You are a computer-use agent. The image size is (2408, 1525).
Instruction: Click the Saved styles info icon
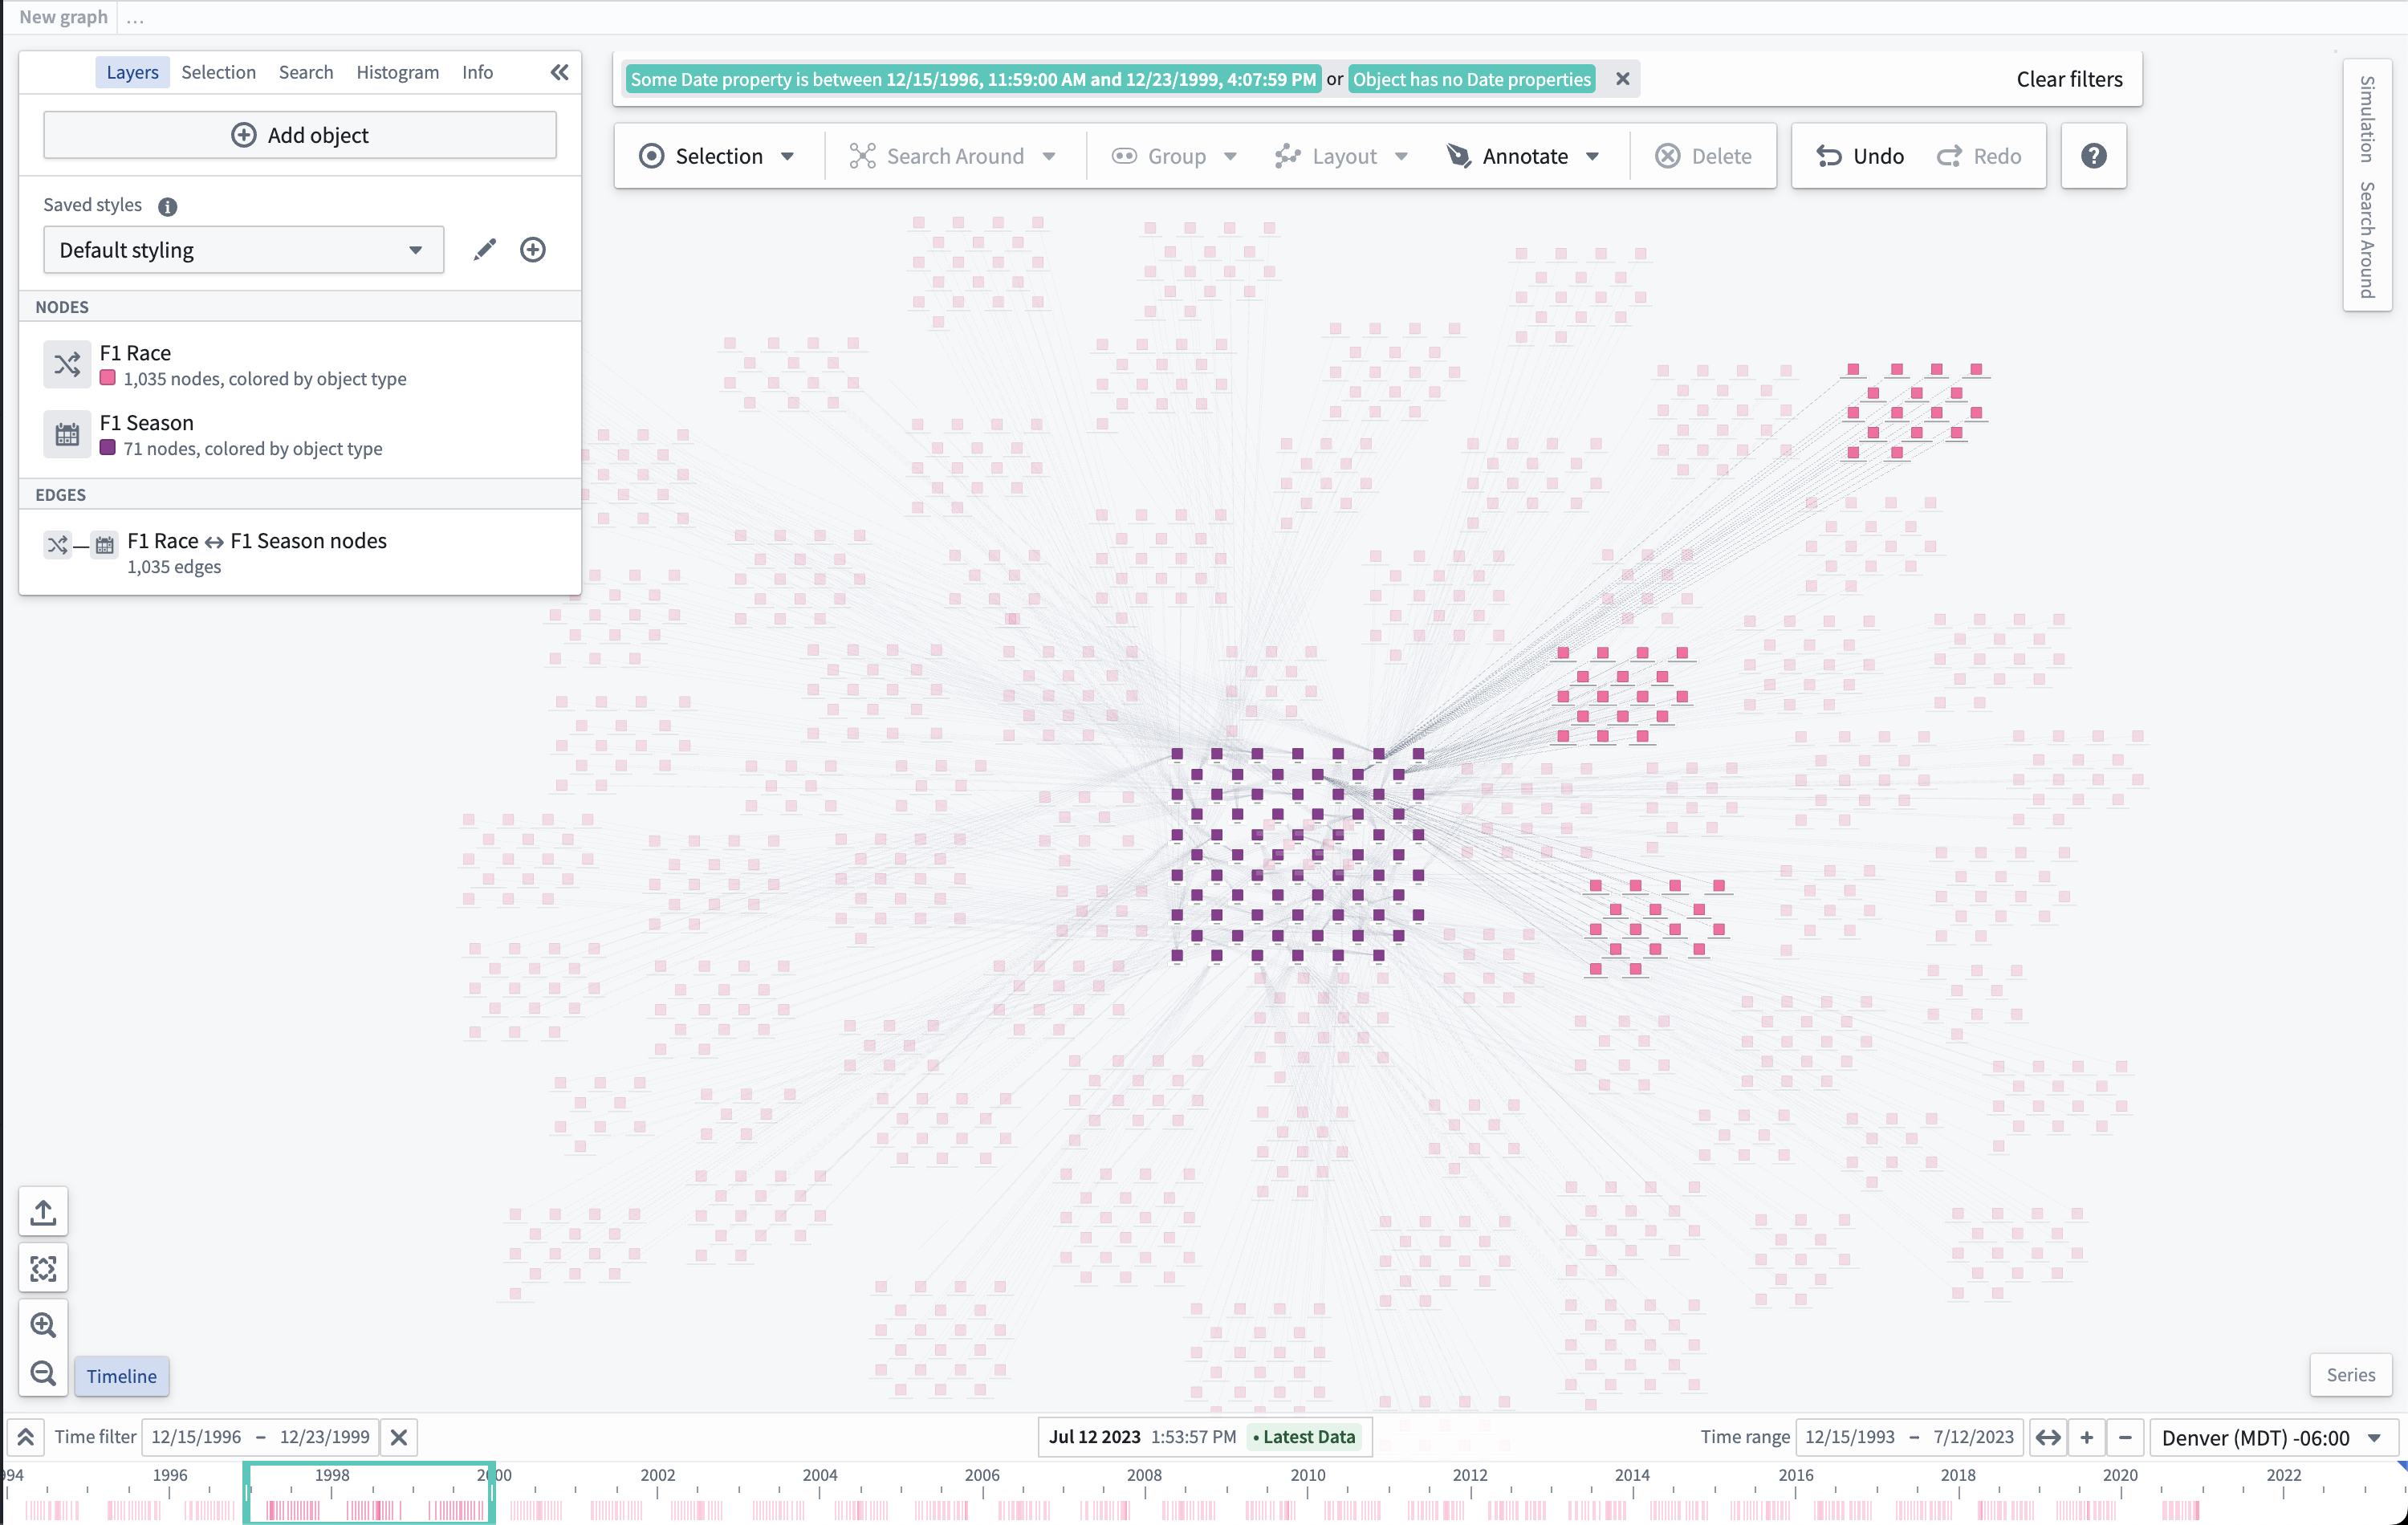pos(167,206)
